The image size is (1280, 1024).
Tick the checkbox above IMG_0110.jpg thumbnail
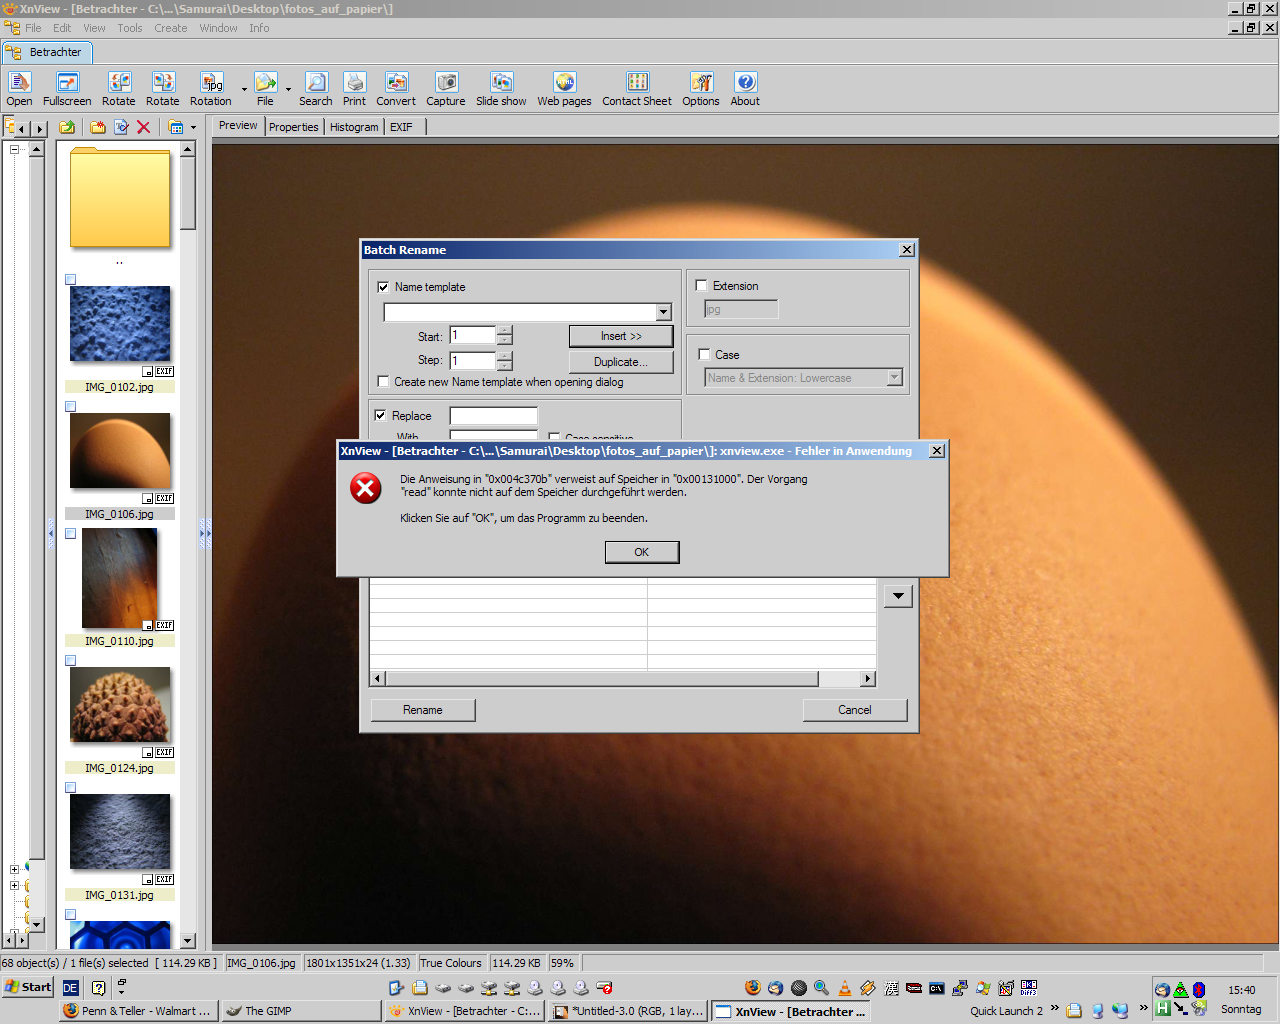click(x=71, y=534)
